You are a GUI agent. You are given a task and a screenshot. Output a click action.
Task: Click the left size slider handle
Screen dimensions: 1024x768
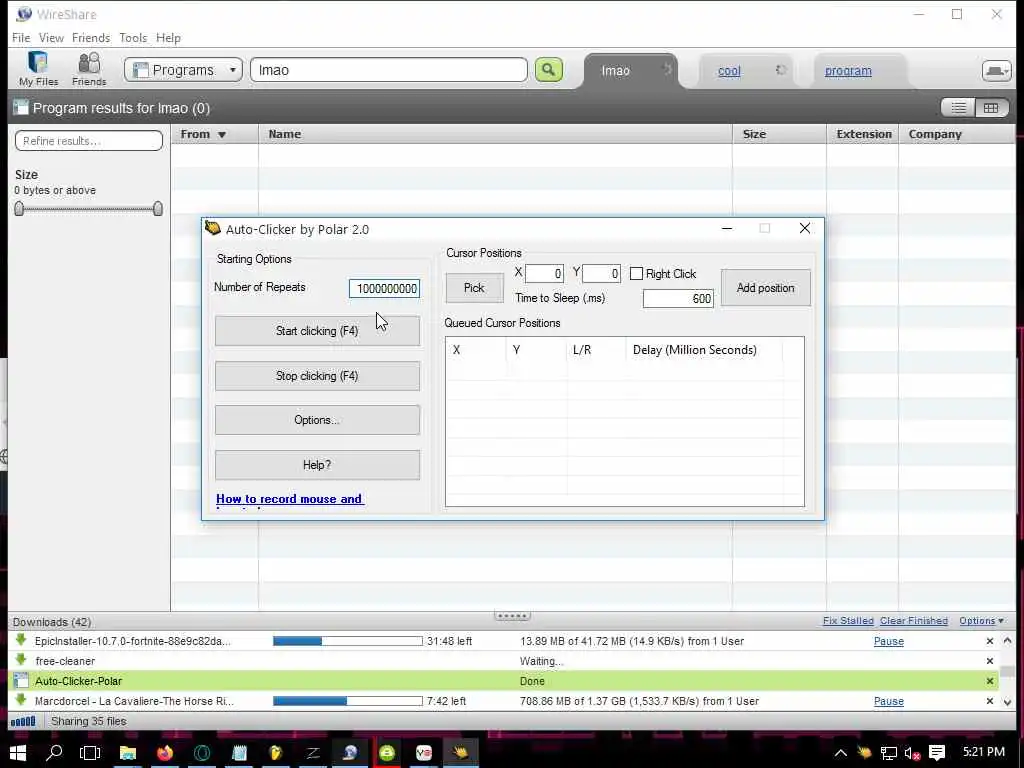[19, 209]
